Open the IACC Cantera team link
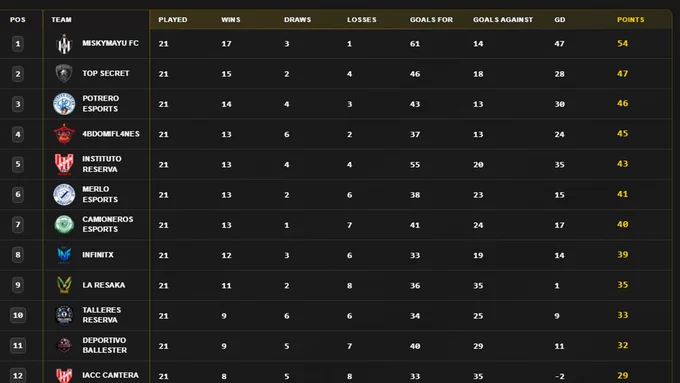 111,375
